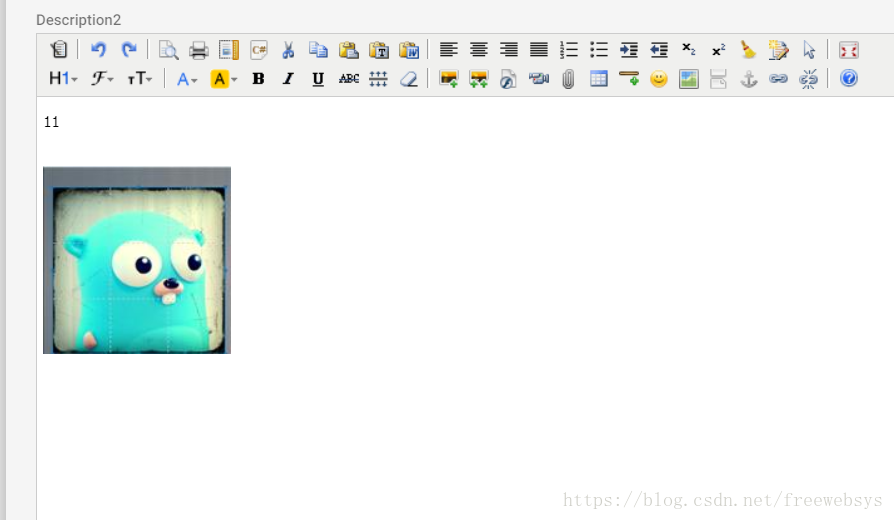The image size is (894, 520).
Task: Open the line height option
Action: (x=378, y=79)
